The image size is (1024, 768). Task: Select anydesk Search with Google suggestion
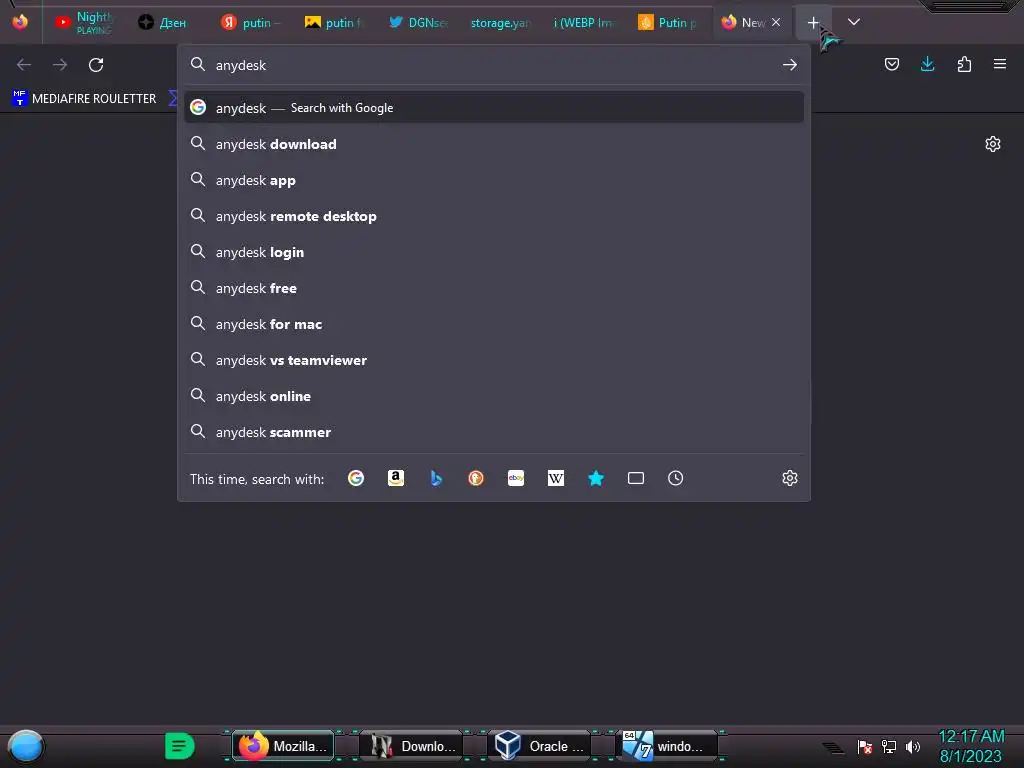click(x=494, y=108)
